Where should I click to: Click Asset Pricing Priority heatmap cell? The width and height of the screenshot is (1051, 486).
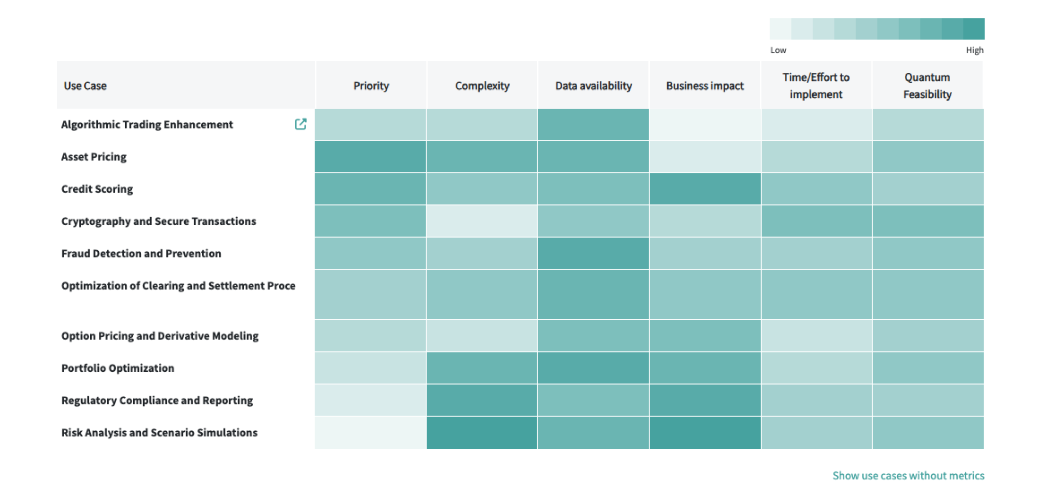(371, 157)
